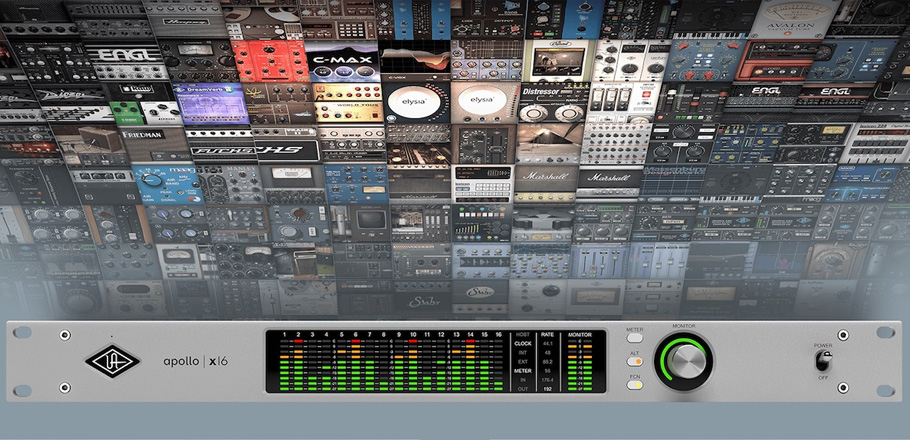Click the 44.1 sample rate indicator
This screenshot has width=910, height=440.
[547, 344]
